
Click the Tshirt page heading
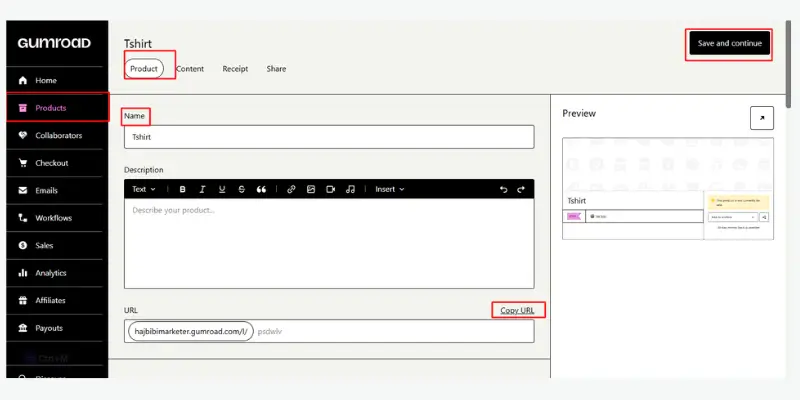click(138, 44)
